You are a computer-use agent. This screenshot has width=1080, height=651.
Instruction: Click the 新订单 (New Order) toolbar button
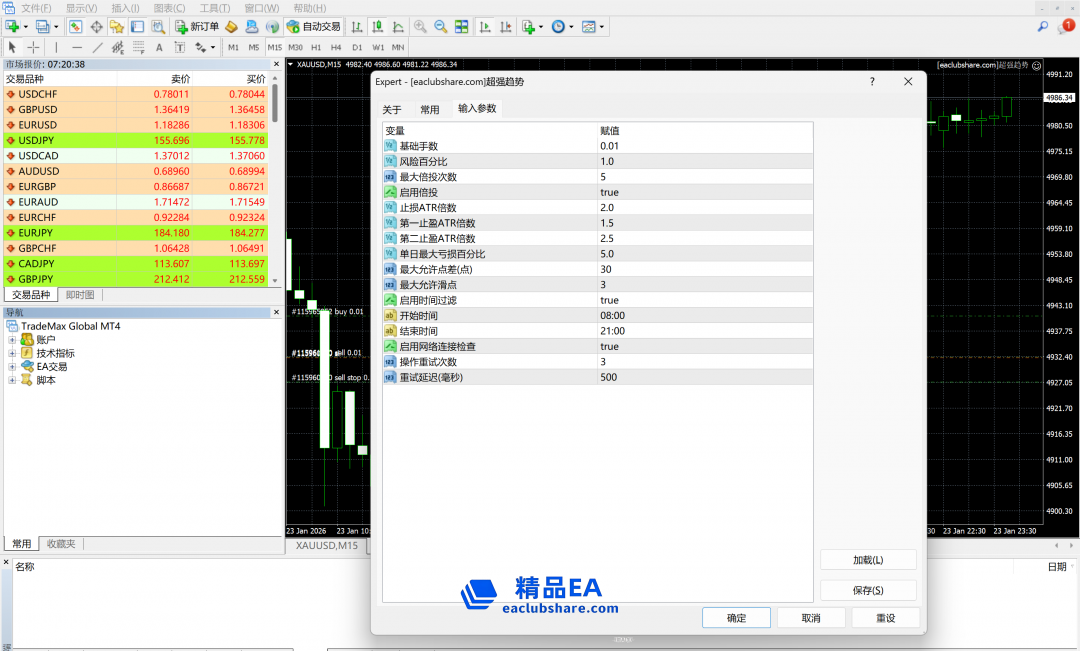(x=197, y=27)
